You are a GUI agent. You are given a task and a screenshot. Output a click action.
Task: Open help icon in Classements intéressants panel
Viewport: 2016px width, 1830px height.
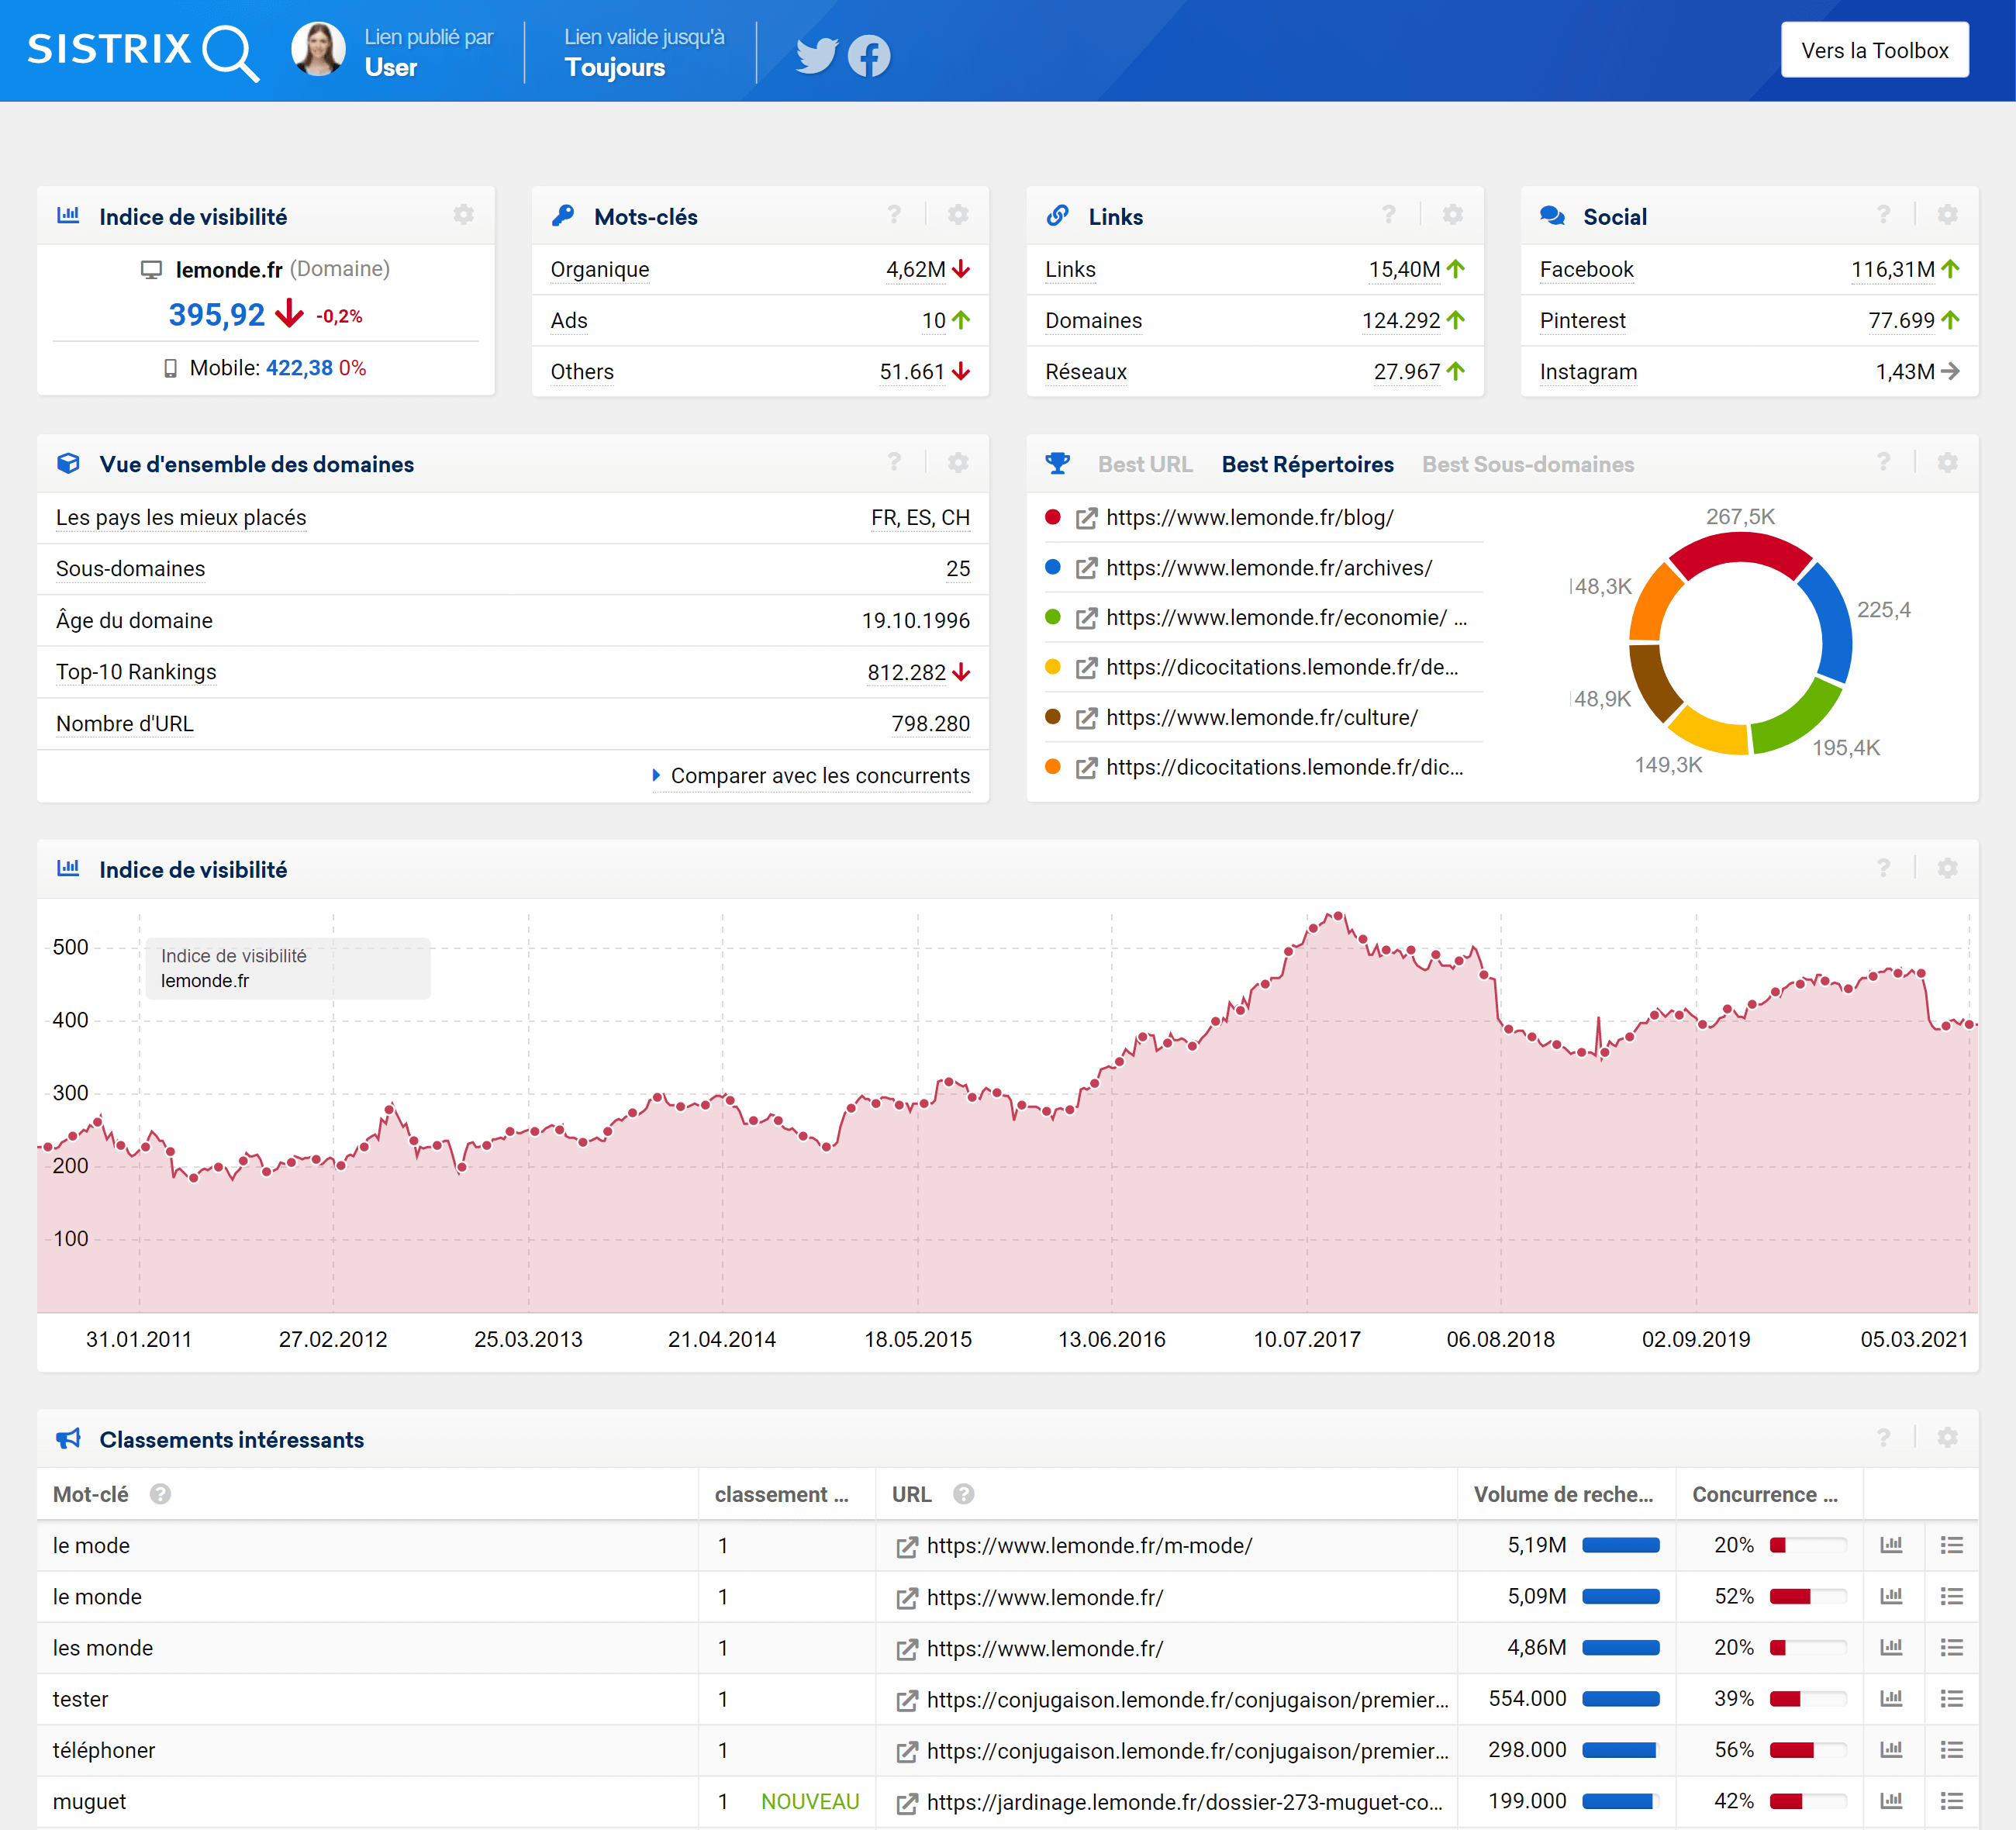click(1883, 1438)
